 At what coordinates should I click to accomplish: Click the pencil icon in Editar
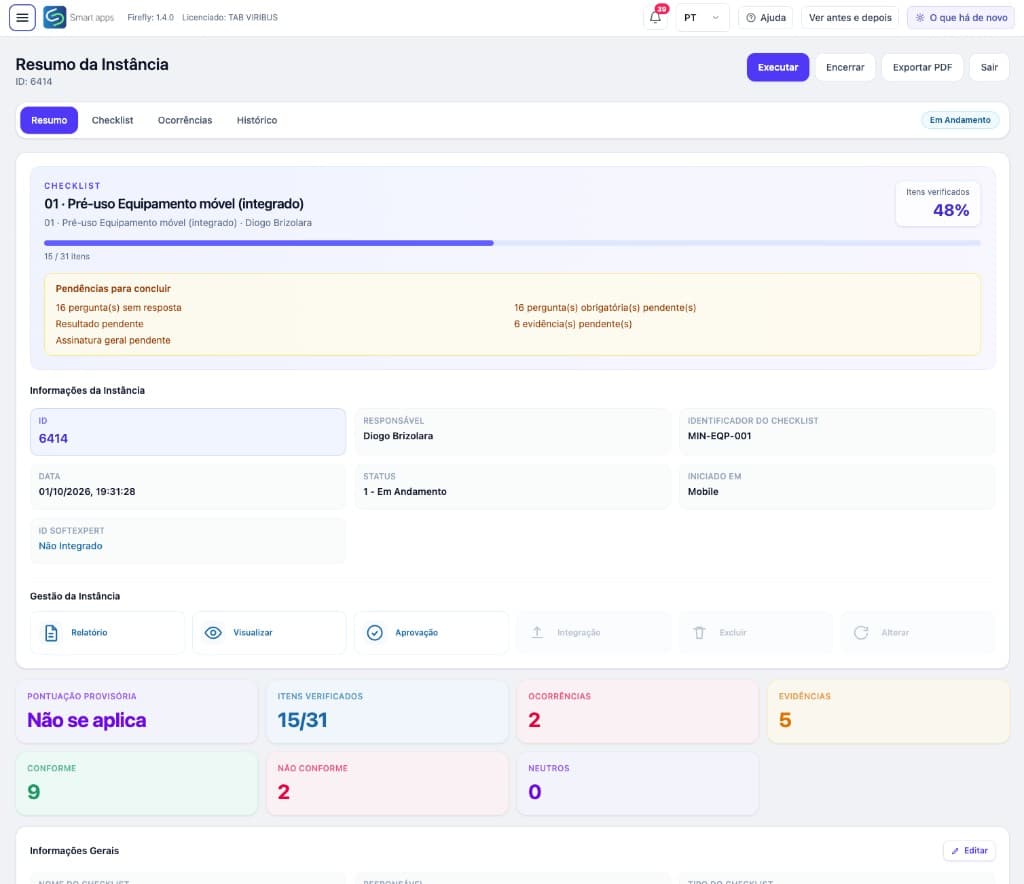tap(955, 851)
